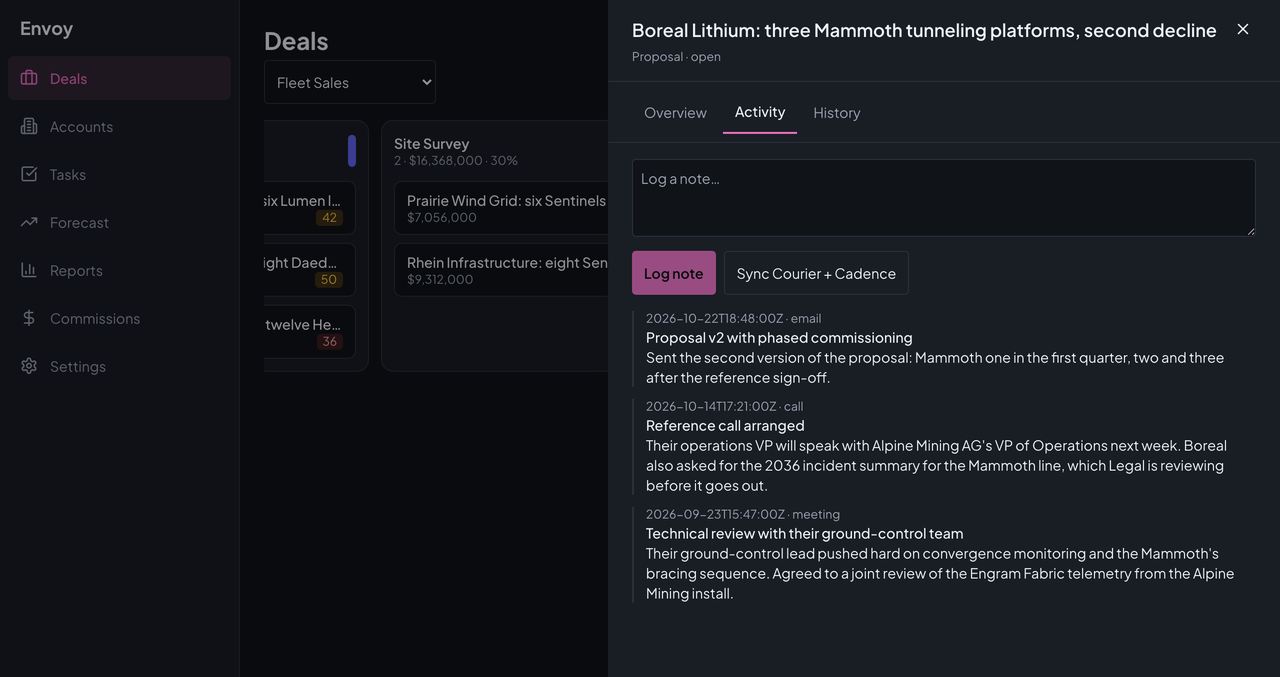Click 'Technical review with their ground-control team' title
This screenshot has width=1280, height=677.
coord(805,533)
